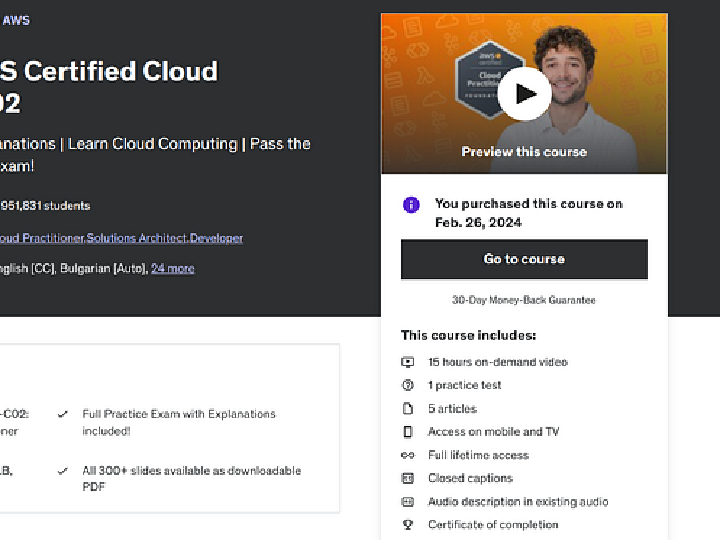Viewport: 720px width, 540px height.
Task: Play the course preview video
Action: click(x=524, y=94)
